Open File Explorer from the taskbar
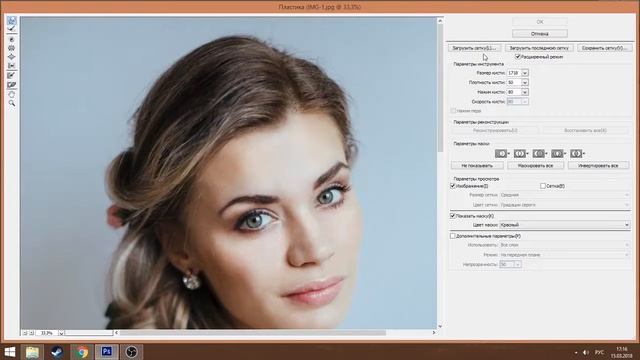640x360 pixels. pos(32,352)
